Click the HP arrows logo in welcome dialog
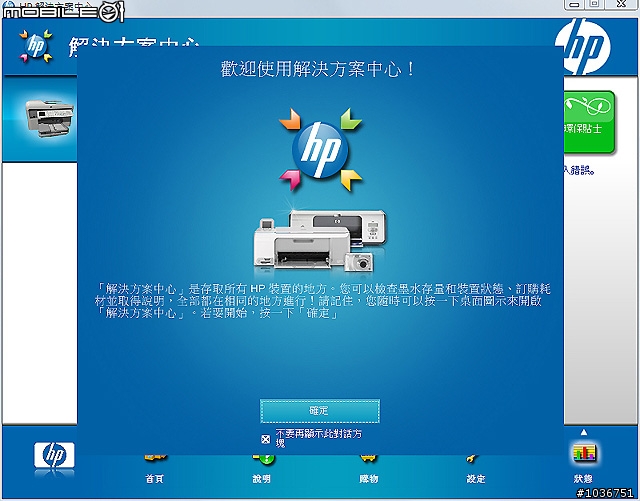The height and width of the screenshot is (501, 640). [x=320, y=149]
